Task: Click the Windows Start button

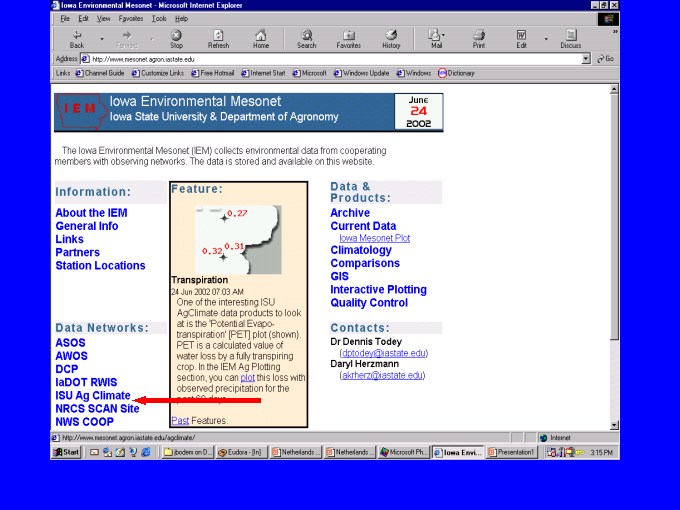Action: pyautogui.click(x=66, y=452)
